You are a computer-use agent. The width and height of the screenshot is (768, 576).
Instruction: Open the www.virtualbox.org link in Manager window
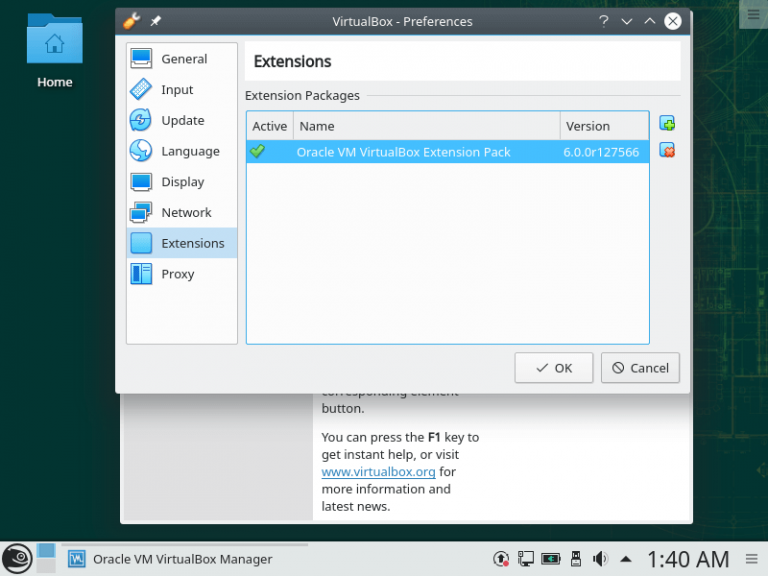(378, 472)
